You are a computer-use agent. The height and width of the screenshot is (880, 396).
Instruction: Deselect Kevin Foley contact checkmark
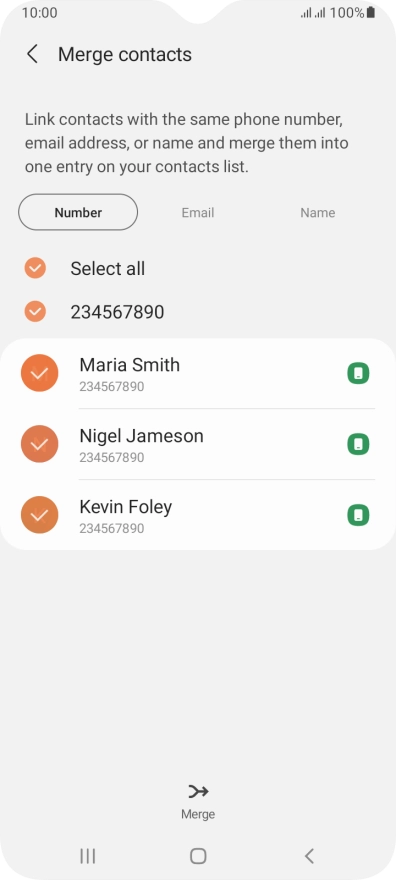pyautogui.click(x=39, y=515)
